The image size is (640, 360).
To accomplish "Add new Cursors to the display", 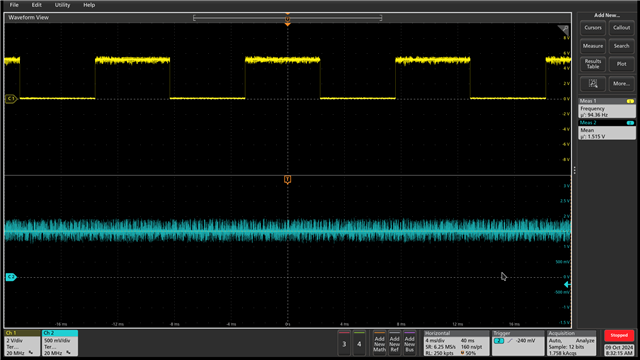I will [593, 28].
